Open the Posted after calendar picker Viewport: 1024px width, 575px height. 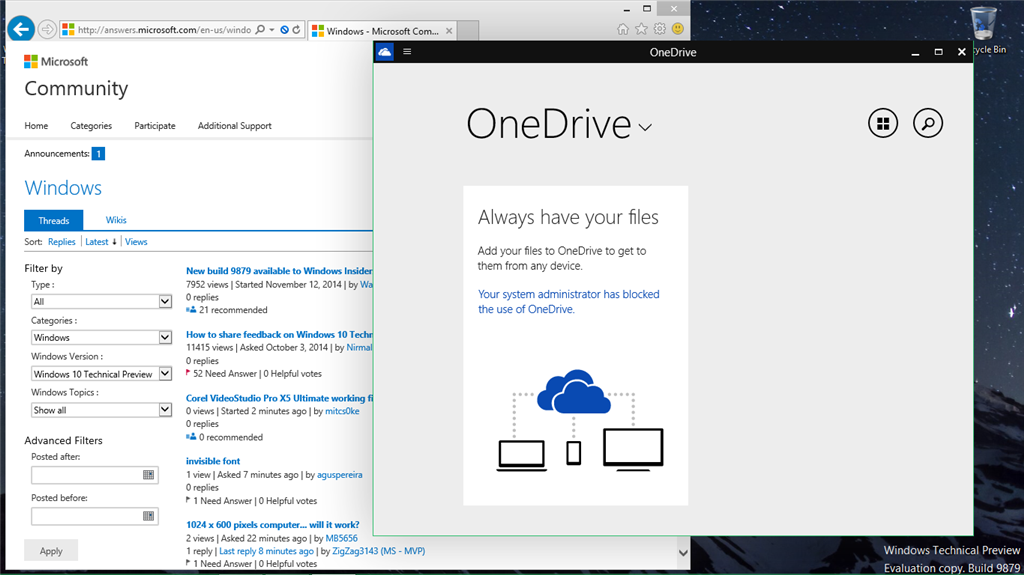(148, 475)
